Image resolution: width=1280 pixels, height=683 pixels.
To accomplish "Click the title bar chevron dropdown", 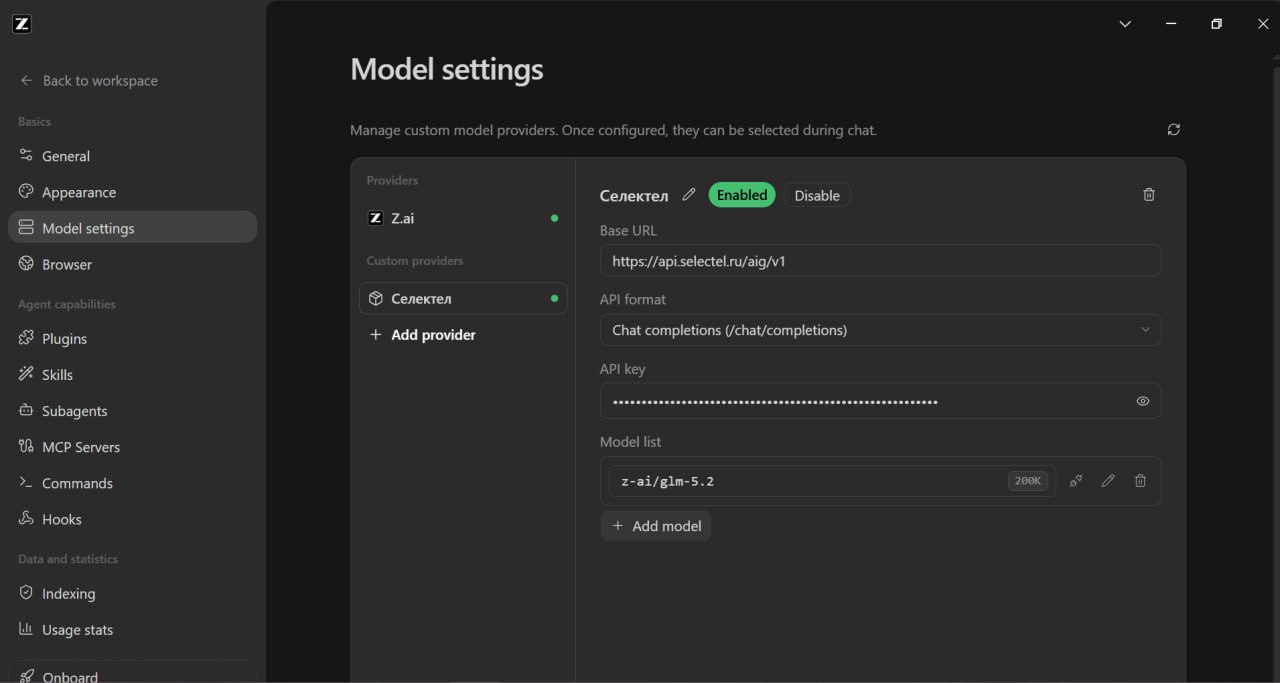I will [x=1125, y=24].
